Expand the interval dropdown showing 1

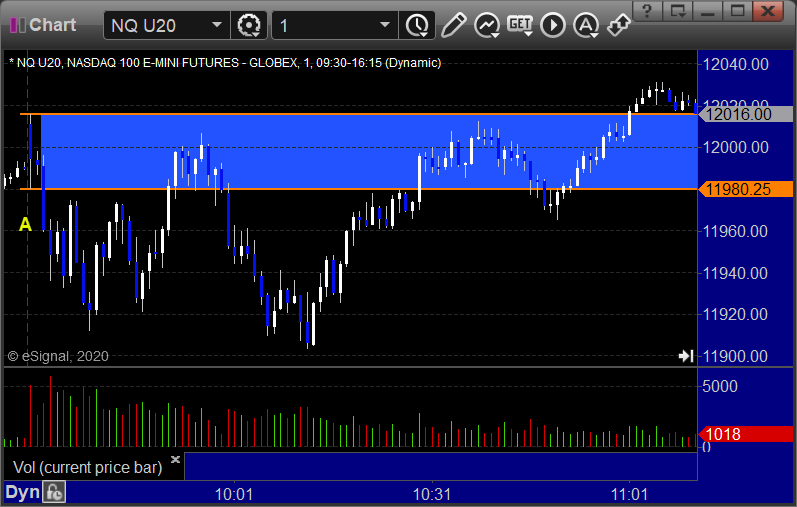[334, 25]
